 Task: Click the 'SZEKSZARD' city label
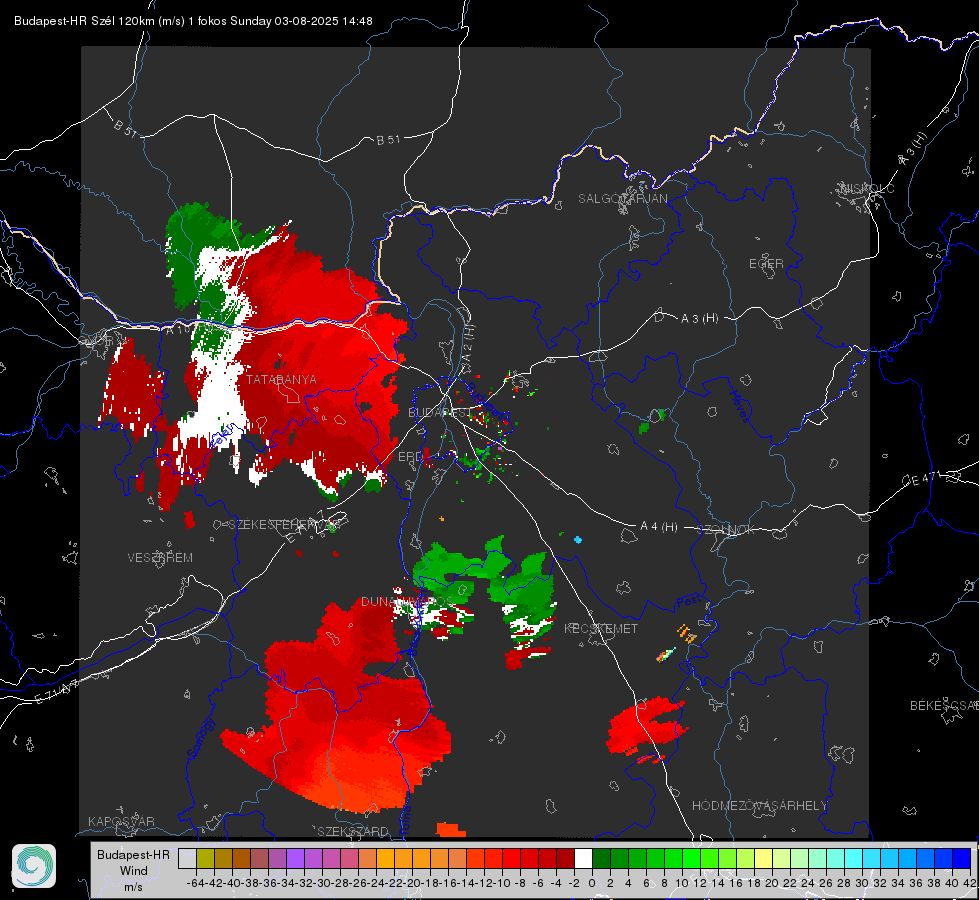353,831
